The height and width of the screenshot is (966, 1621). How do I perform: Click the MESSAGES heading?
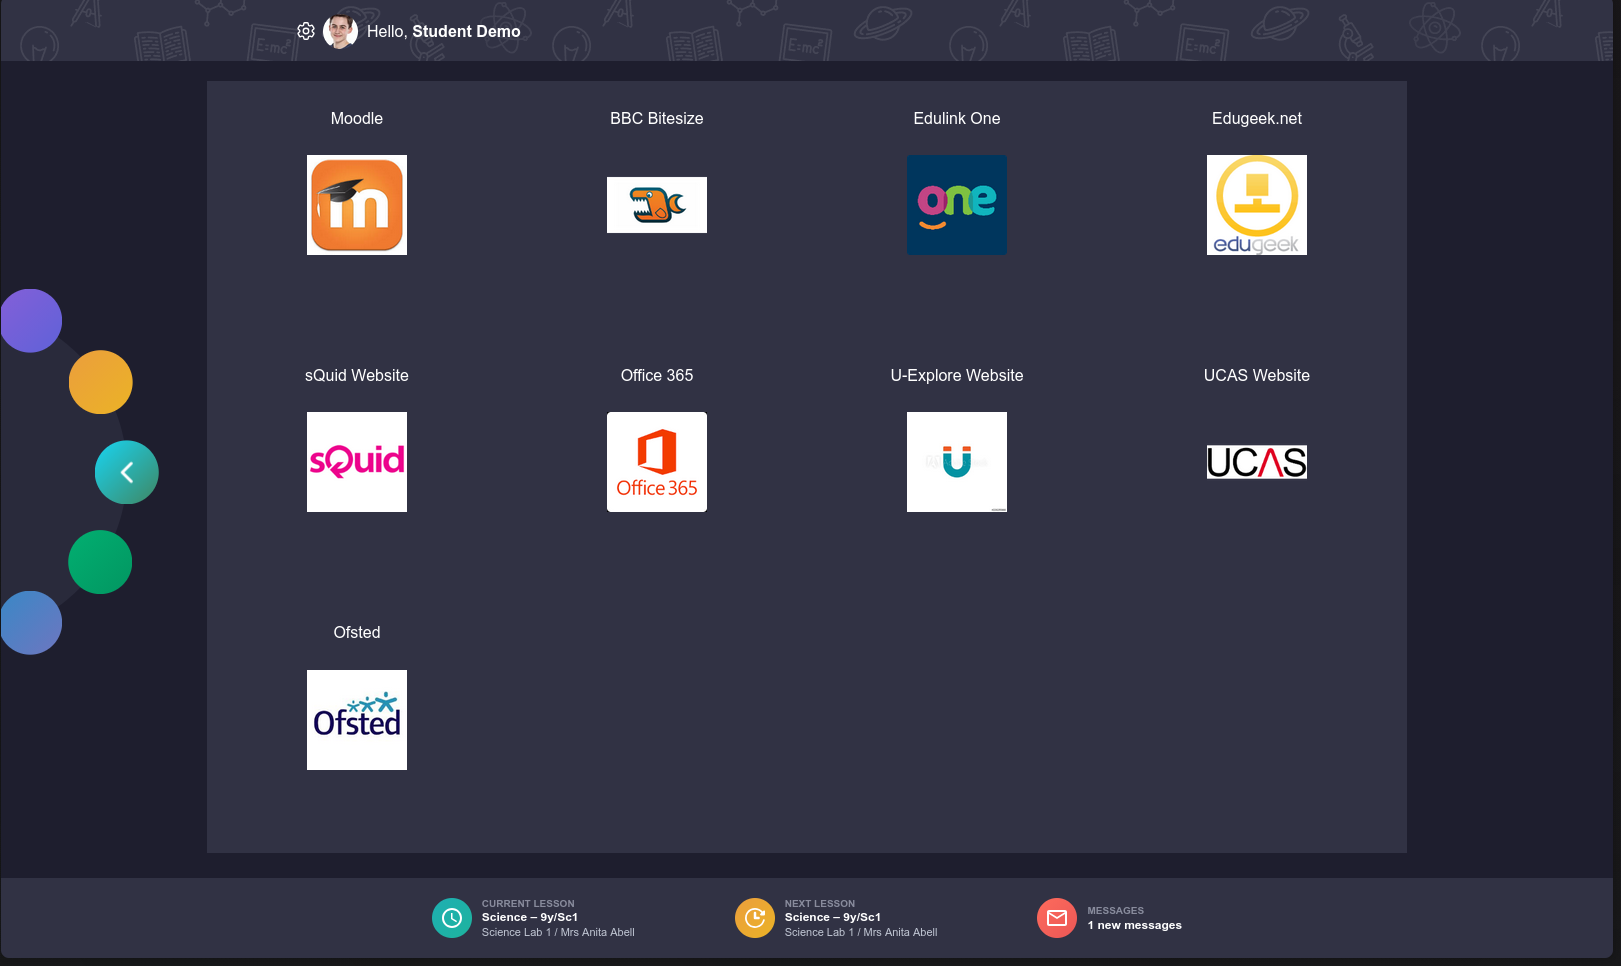point(1116,910)
